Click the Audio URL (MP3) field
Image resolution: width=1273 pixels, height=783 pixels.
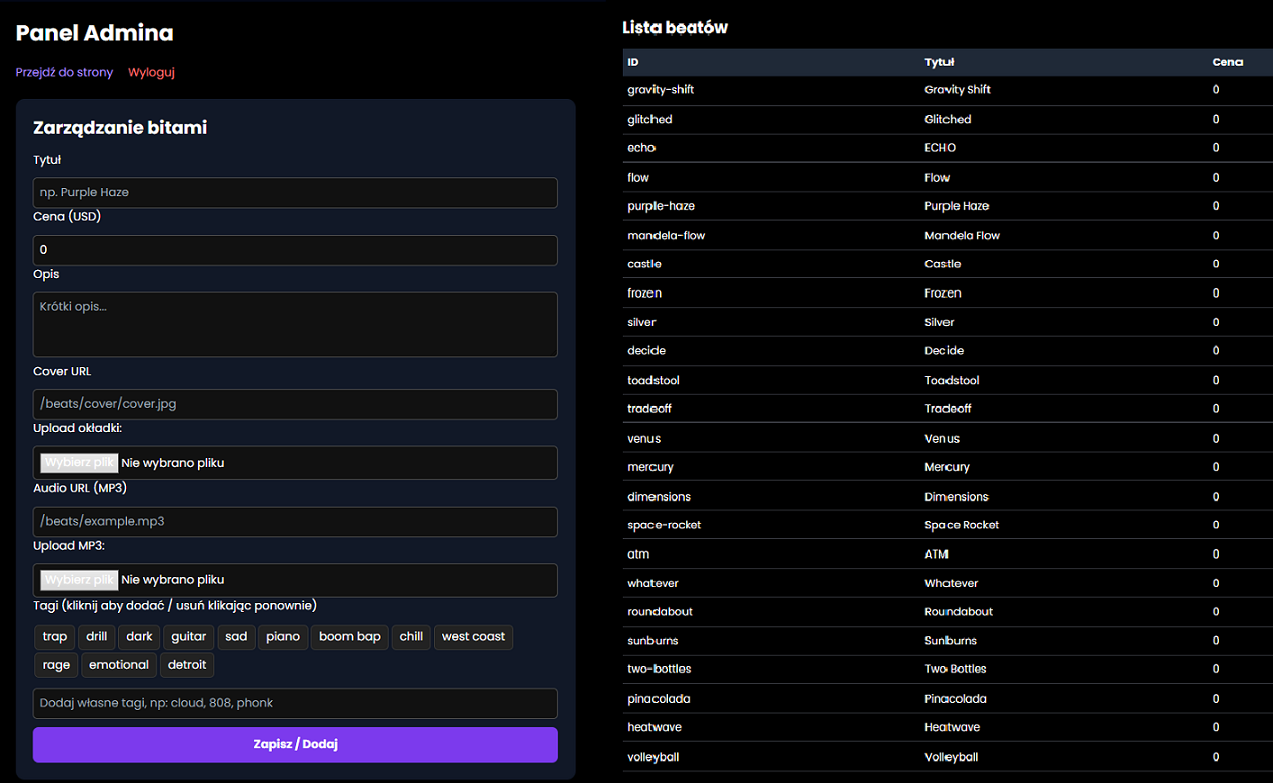(x=295, y=522)
